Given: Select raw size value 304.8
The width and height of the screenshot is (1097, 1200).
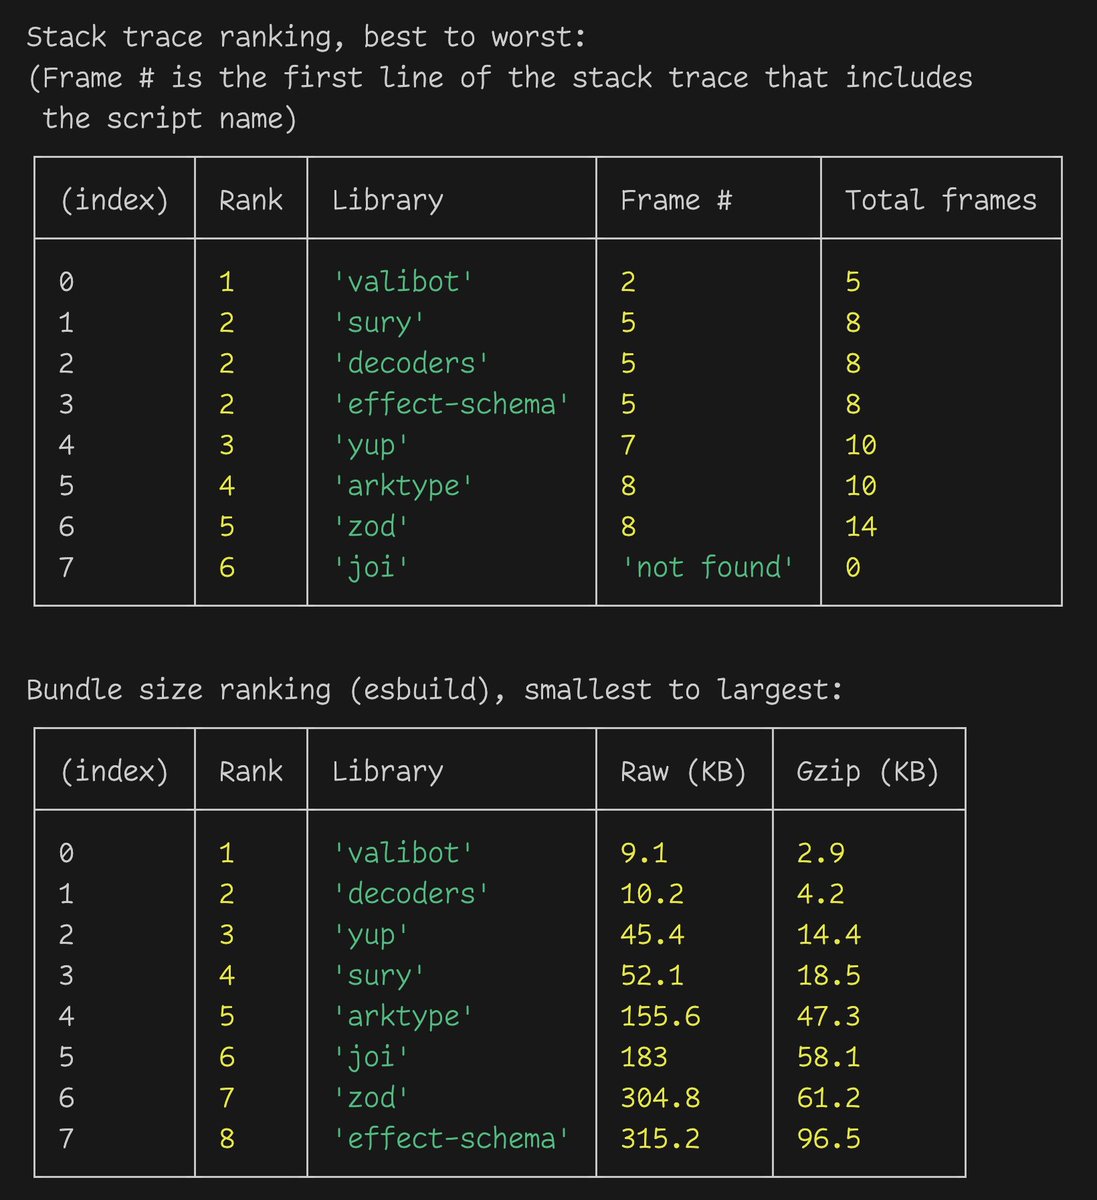Looking at the screenshot, I should [x=660, y=1098].
